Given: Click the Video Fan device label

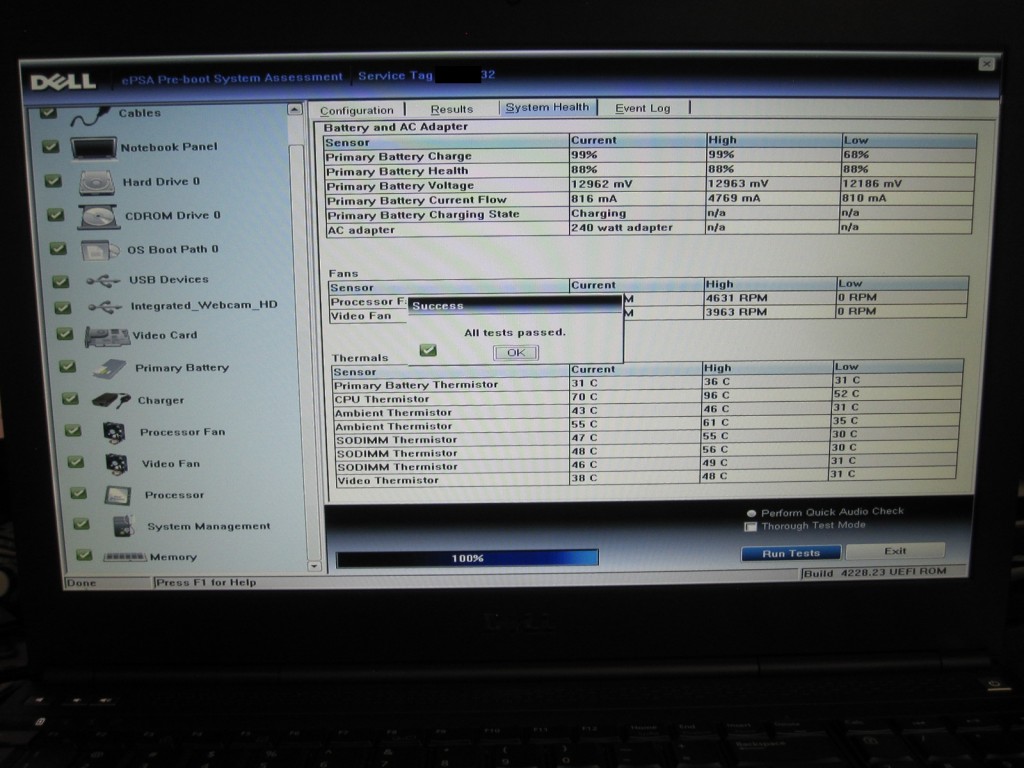Looking at the screenshot, I should pyautogui.click(x=171, y=464).
